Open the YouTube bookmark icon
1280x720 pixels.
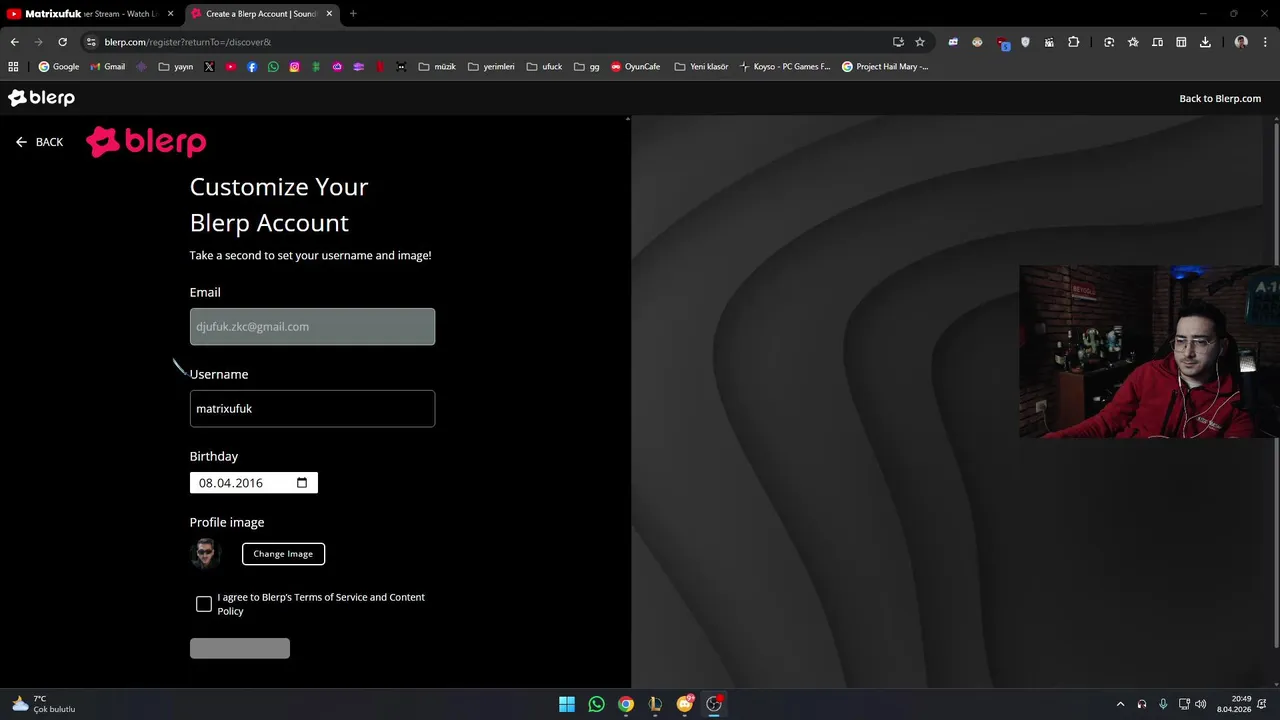pyautogui.click(x=231, y=67)
